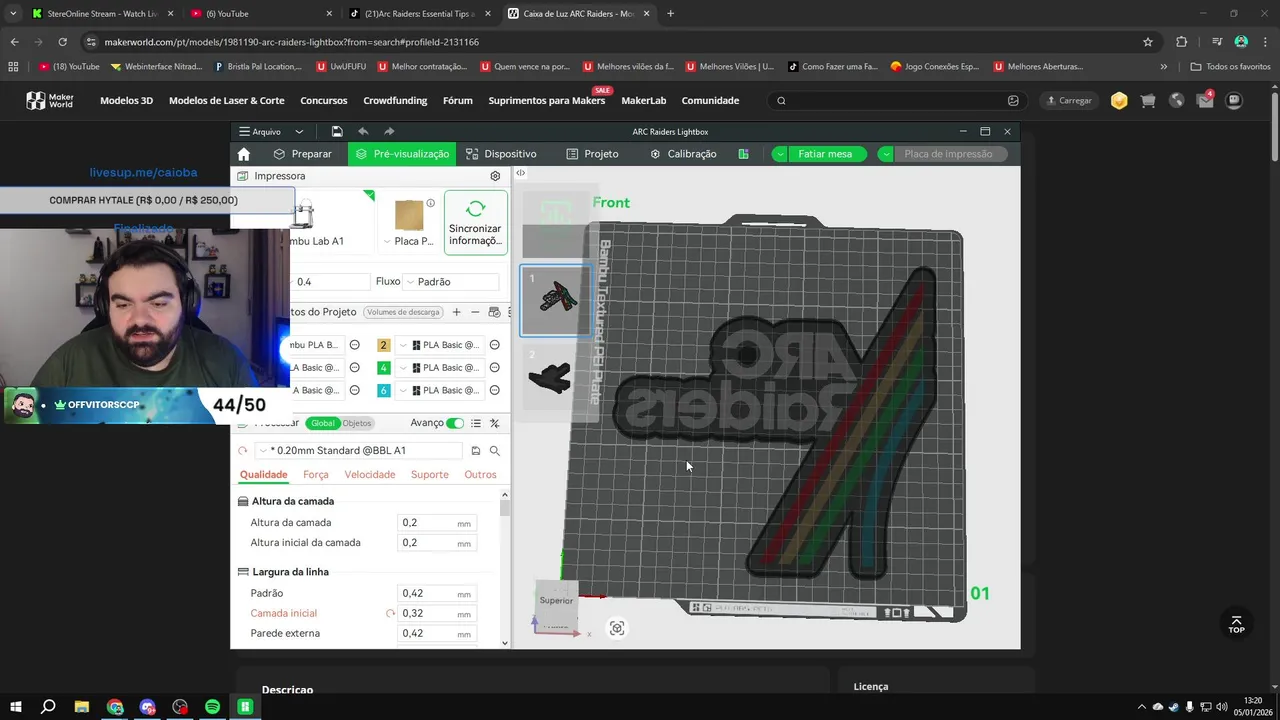Open the Calibração tab
The width and height of the screenshot is (1280, 720).
tap(683, 154)
